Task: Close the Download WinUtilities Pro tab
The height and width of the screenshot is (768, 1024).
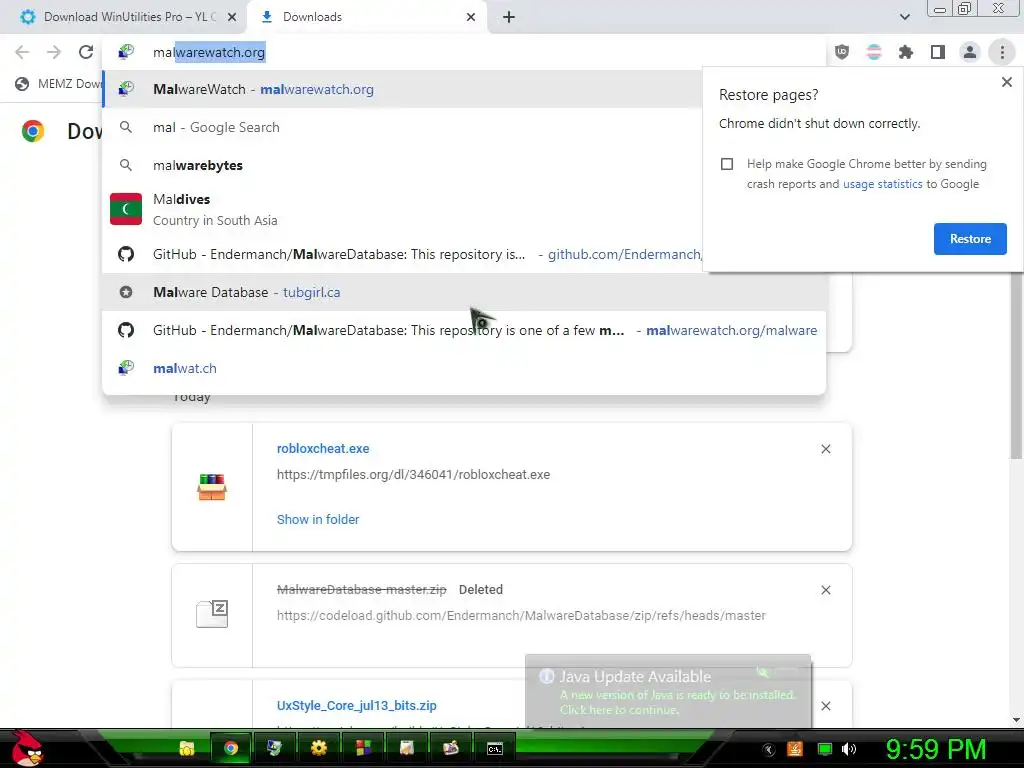Action: 232,17
